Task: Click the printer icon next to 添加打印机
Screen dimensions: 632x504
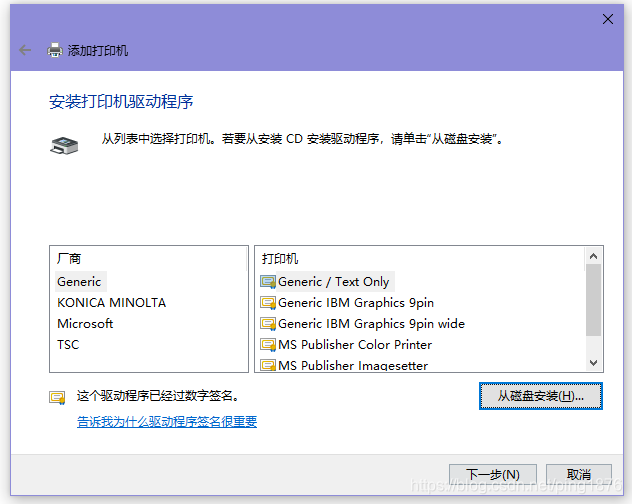Action: 55,50
